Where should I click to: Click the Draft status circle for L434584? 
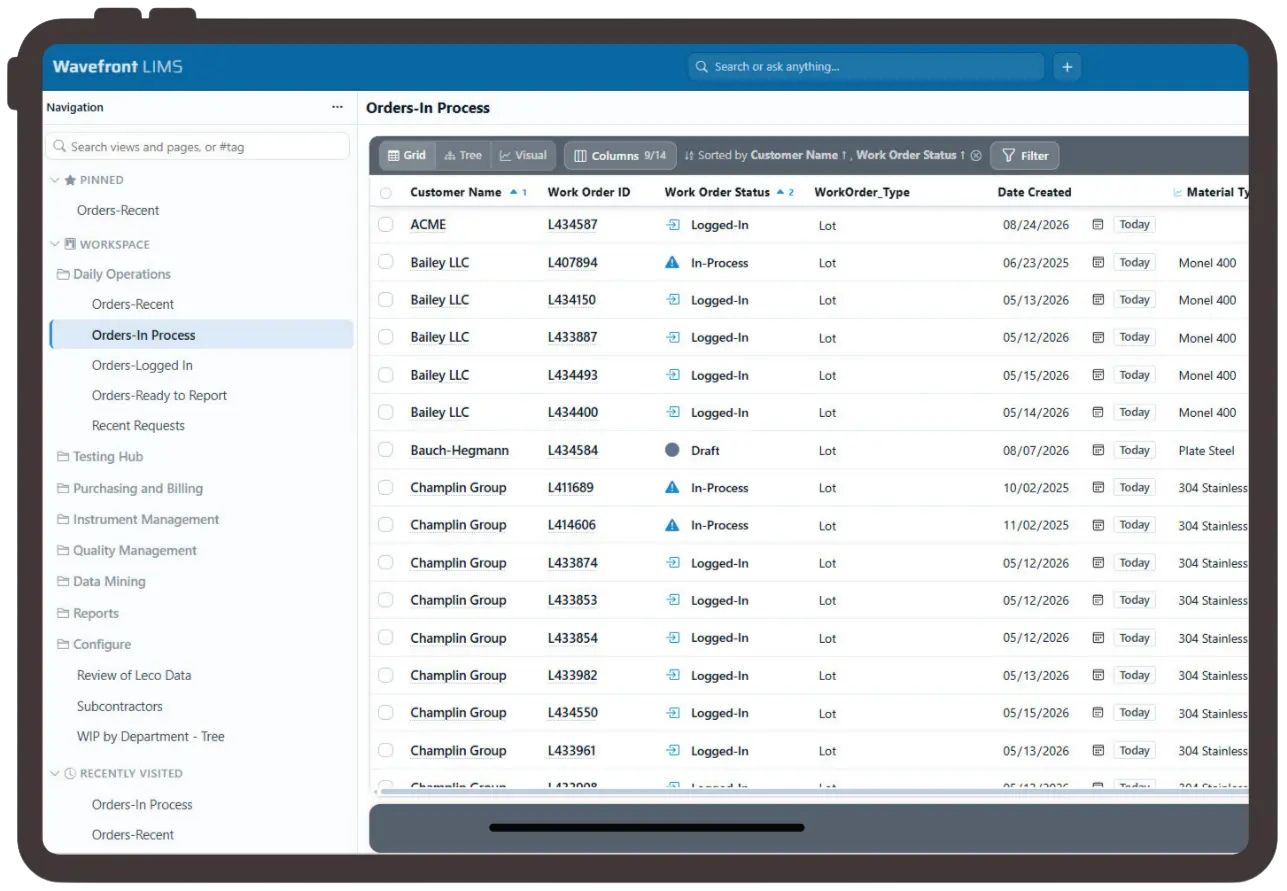pyautogui.click(x=673, y=450)
